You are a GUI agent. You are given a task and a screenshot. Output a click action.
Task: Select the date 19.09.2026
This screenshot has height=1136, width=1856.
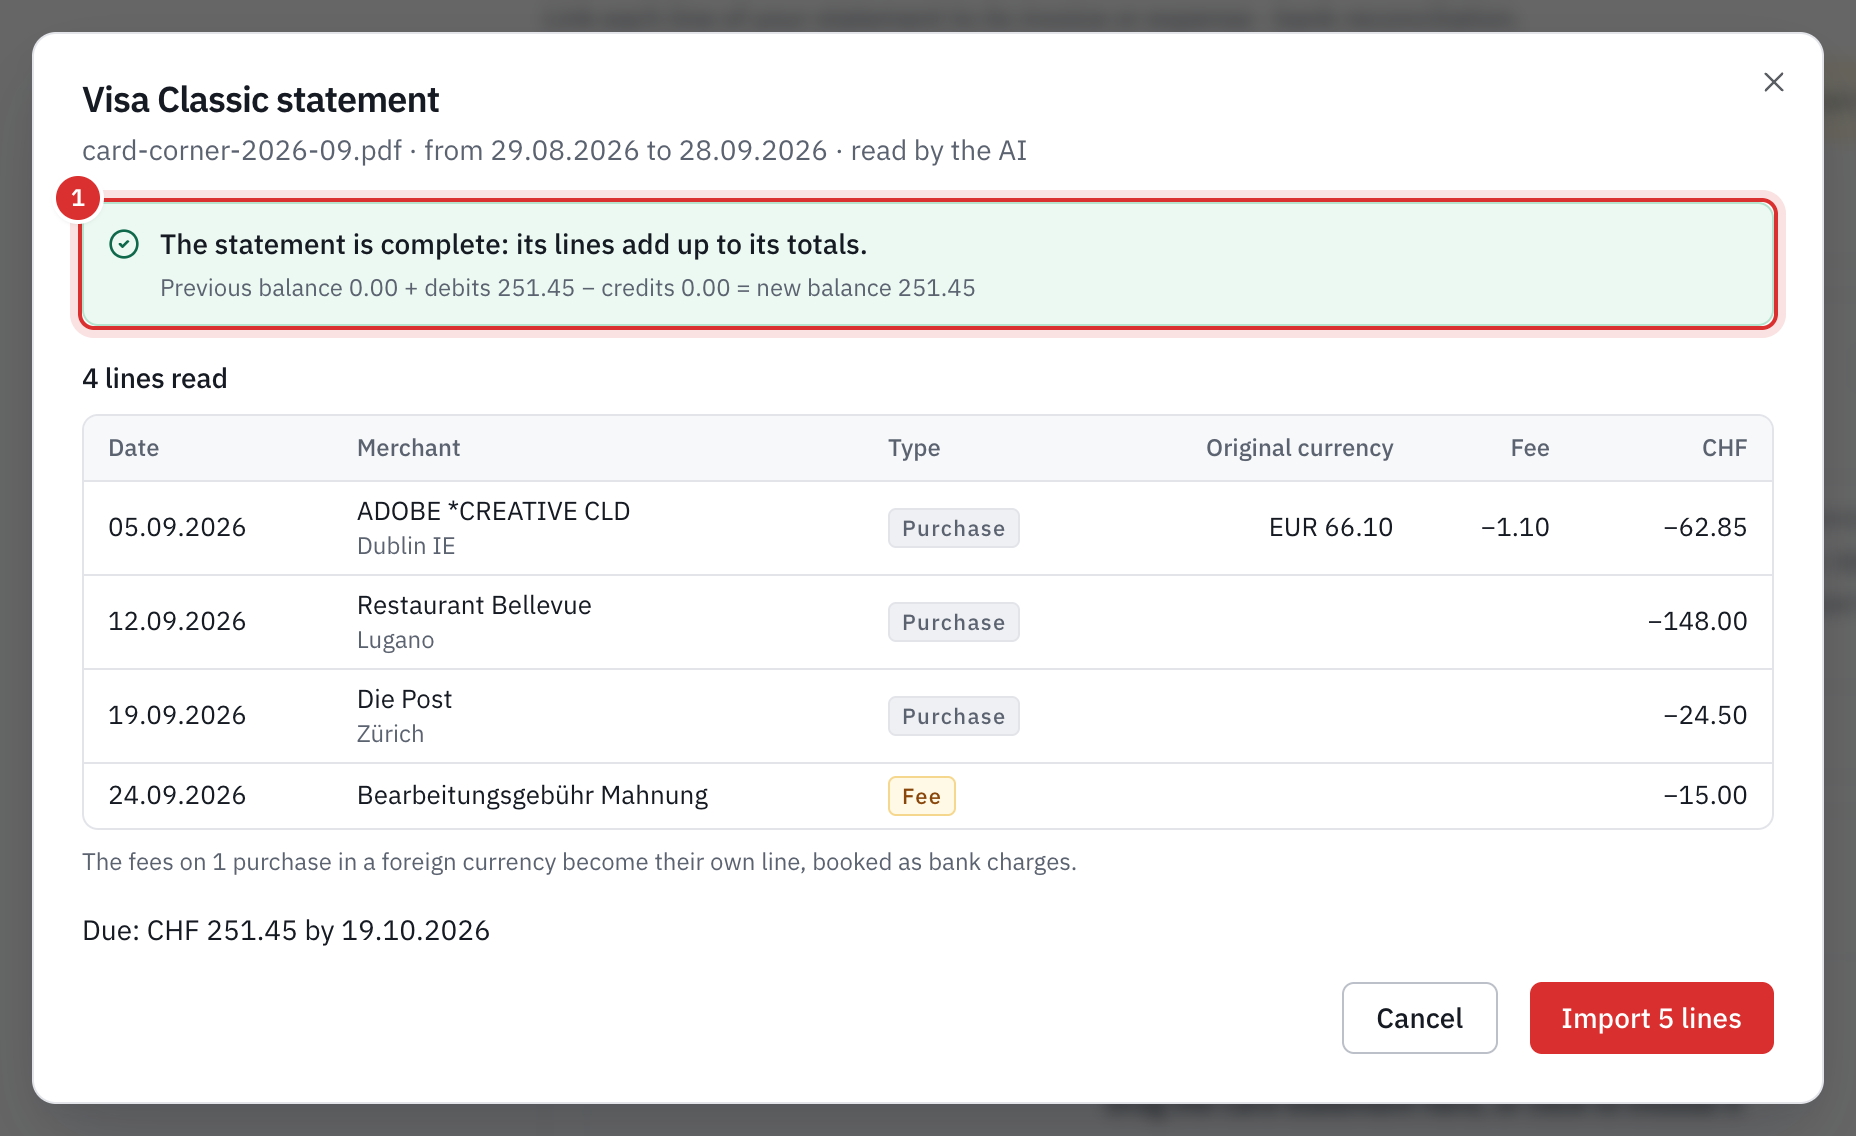pyautogui.click(x=177, y=715)
